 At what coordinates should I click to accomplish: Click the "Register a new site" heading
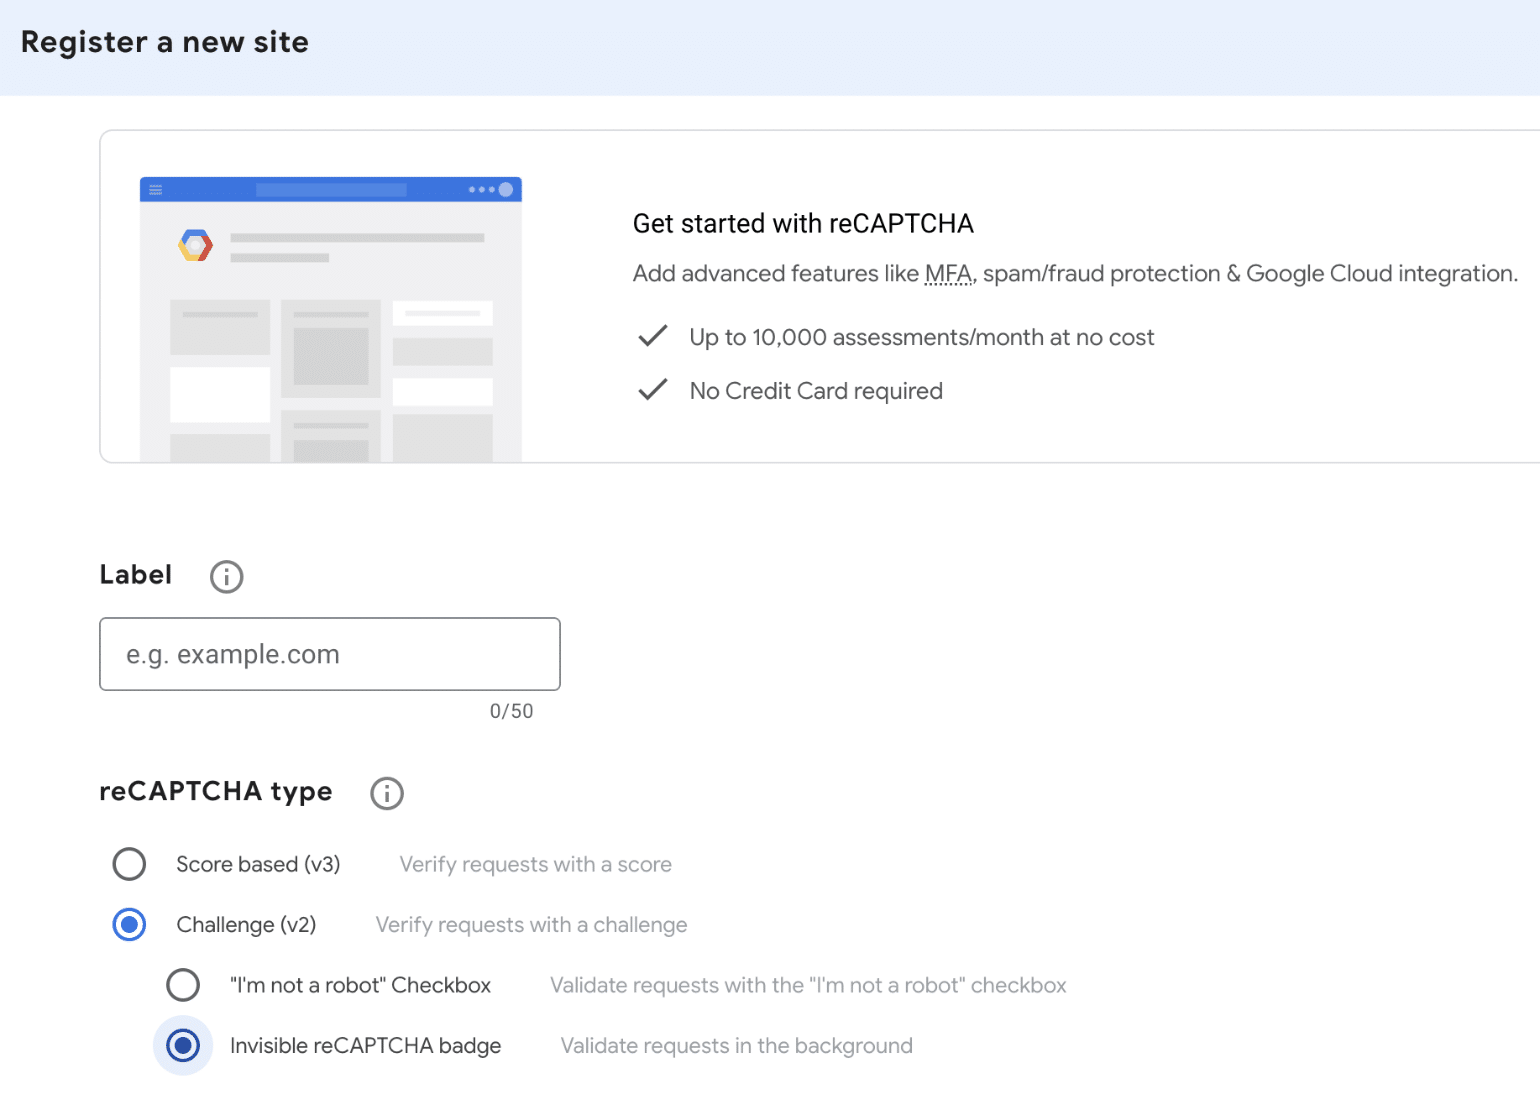click(x=165, y=42)
